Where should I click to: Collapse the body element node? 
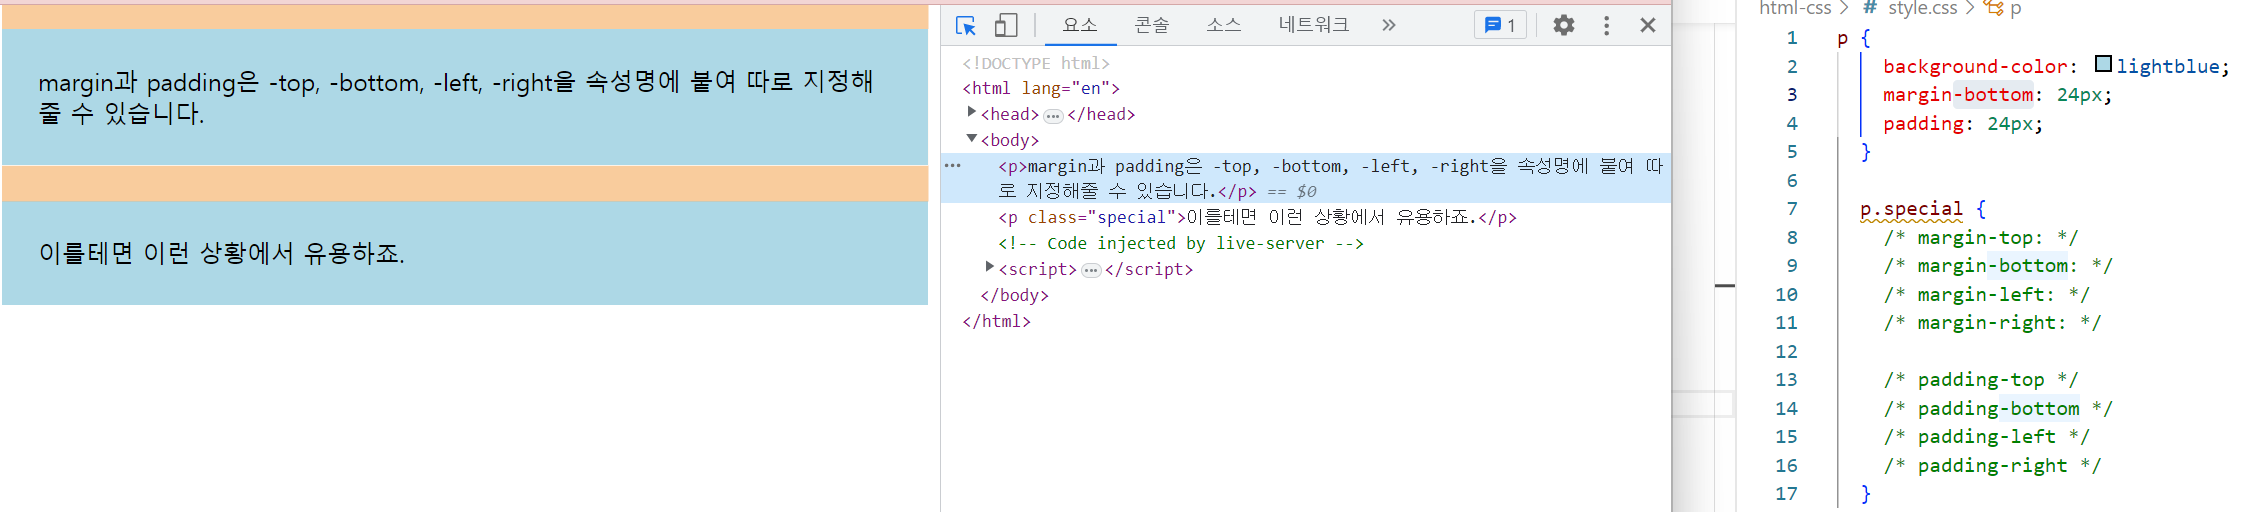click(971, 139)
